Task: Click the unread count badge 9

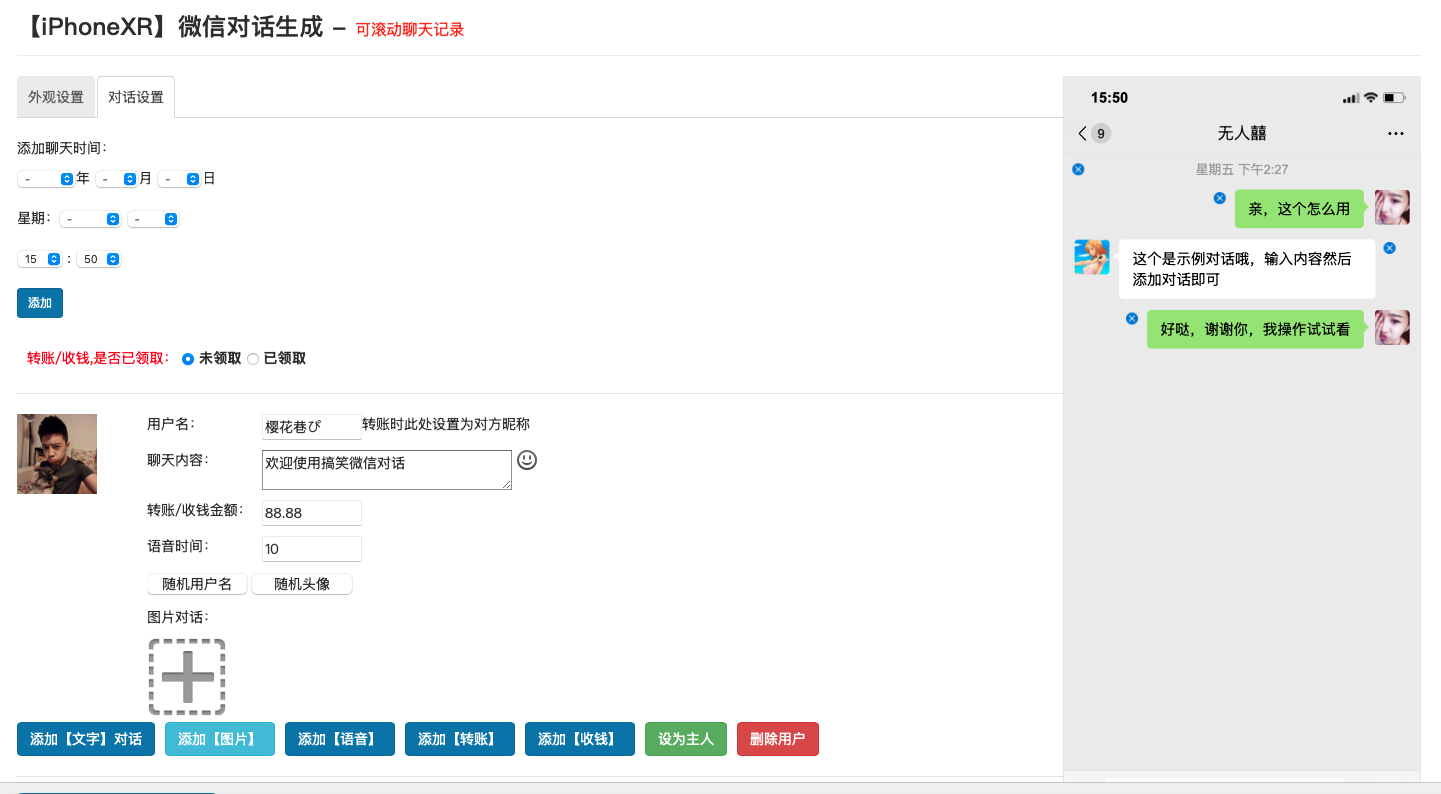Action: point(1100,133)
